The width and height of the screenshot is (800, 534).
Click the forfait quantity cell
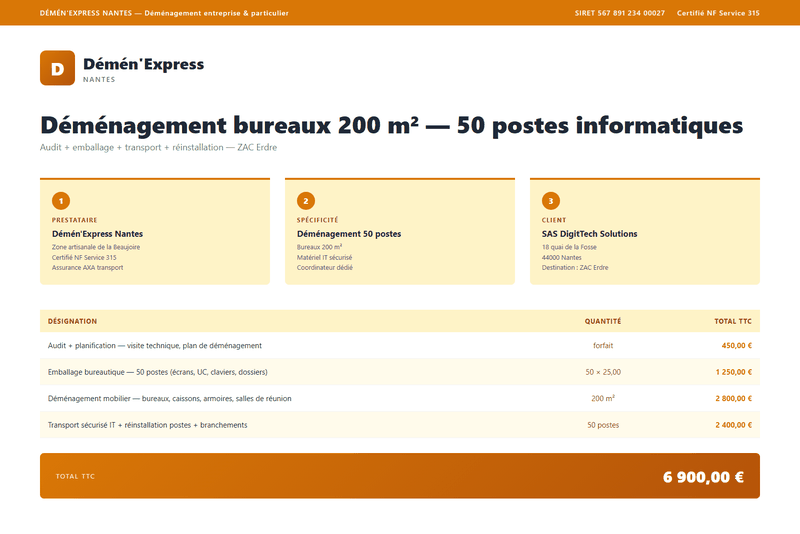603,346
